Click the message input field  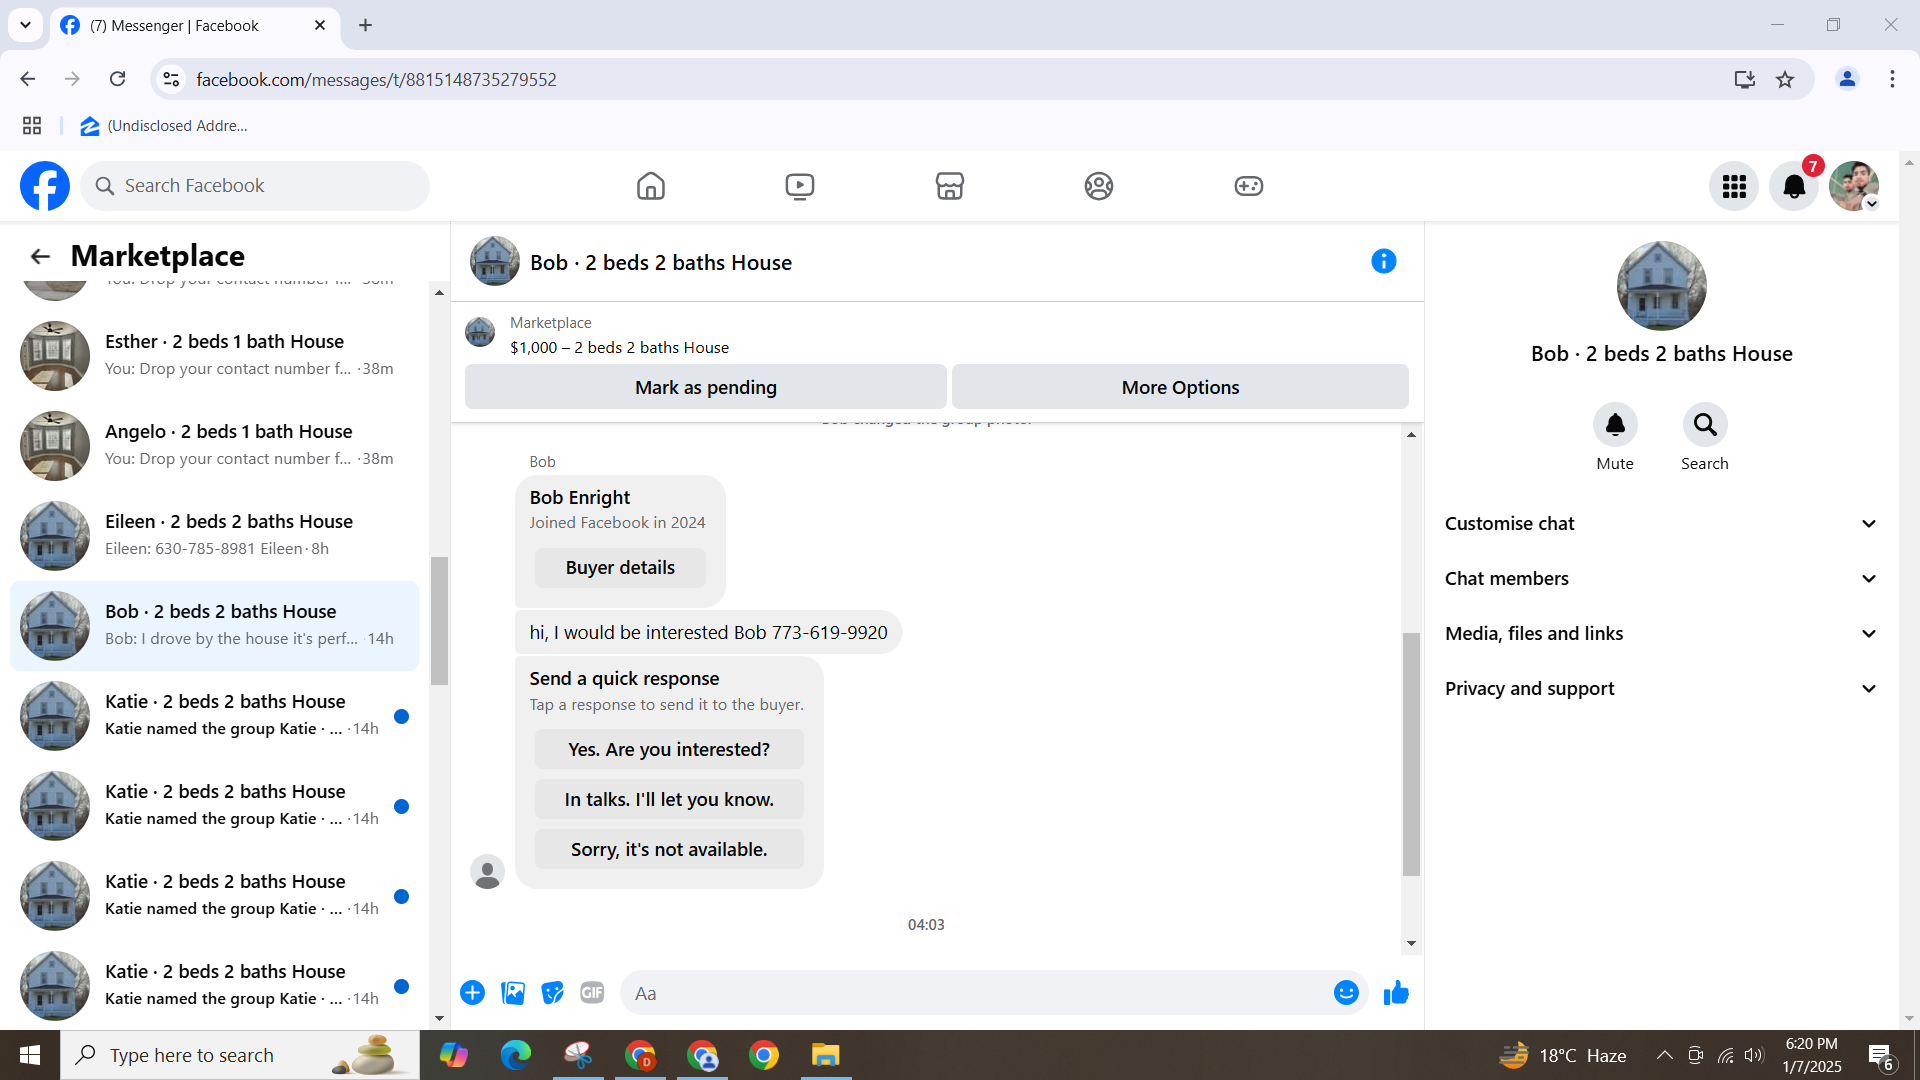[975, 993]
